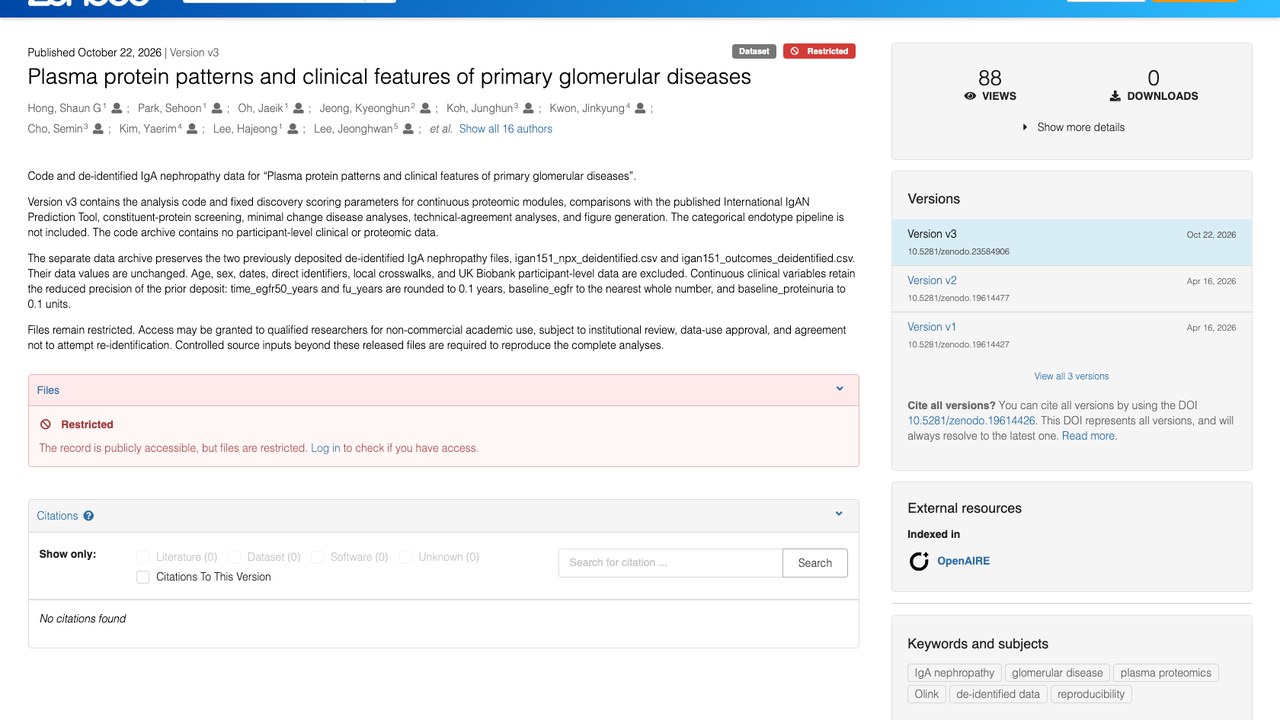Screen dimensions: 1280x720
Task: Click the person icon beside Park, Sehoon
Action: click(x=217, y=108)
